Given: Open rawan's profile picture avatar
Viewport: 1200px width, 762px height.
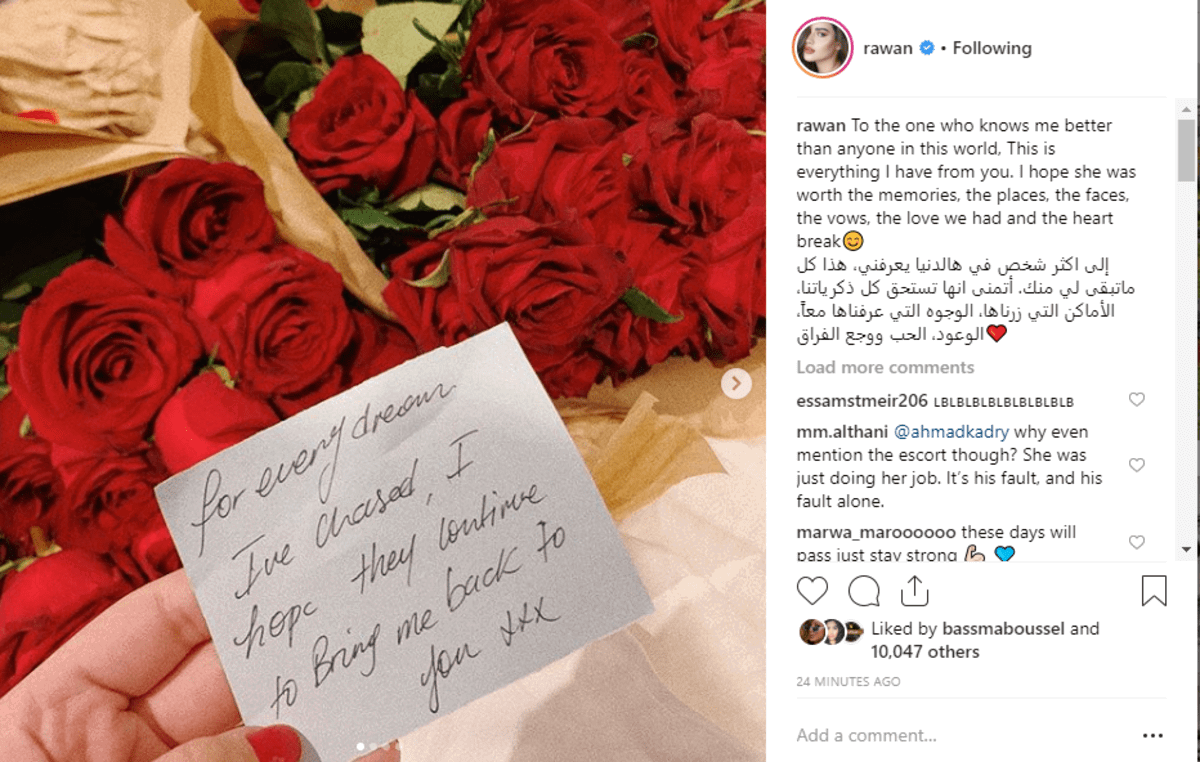Looking at the screenshot, I should click(x=822, y=47).
